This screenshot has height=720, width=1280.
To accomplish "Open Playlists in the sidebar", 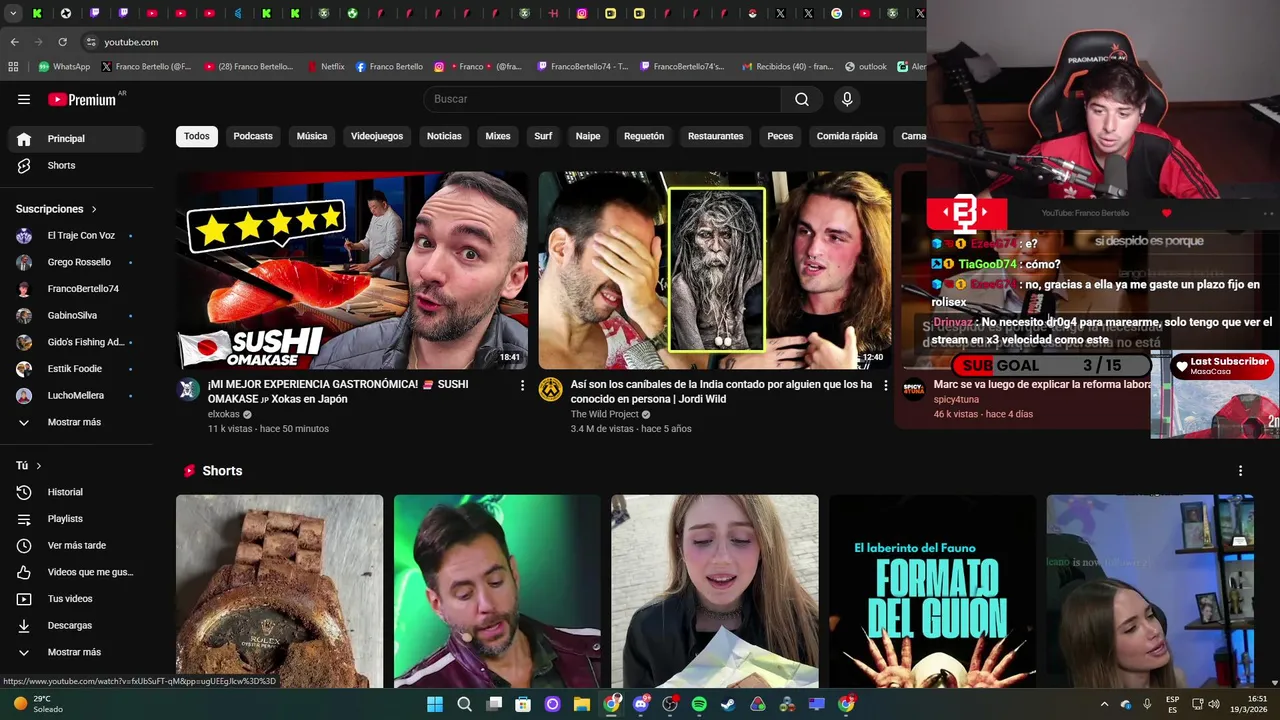I will pos(76,519).
